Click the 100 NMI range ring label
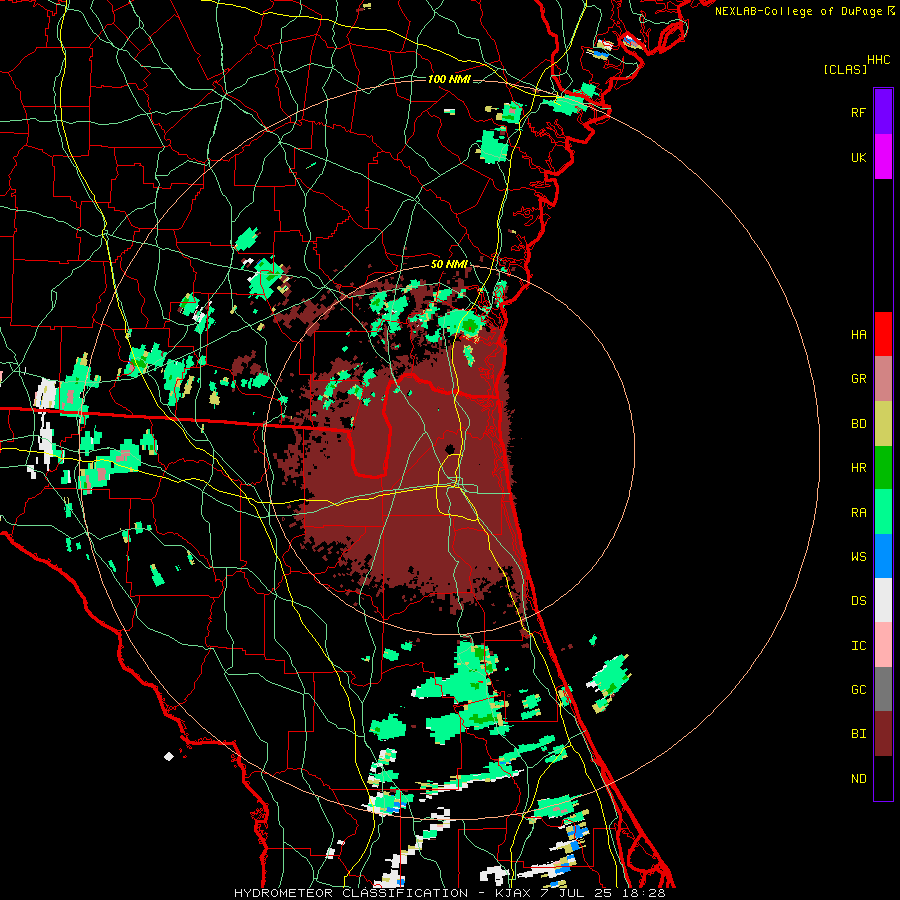900x900 pixels. 449,79
